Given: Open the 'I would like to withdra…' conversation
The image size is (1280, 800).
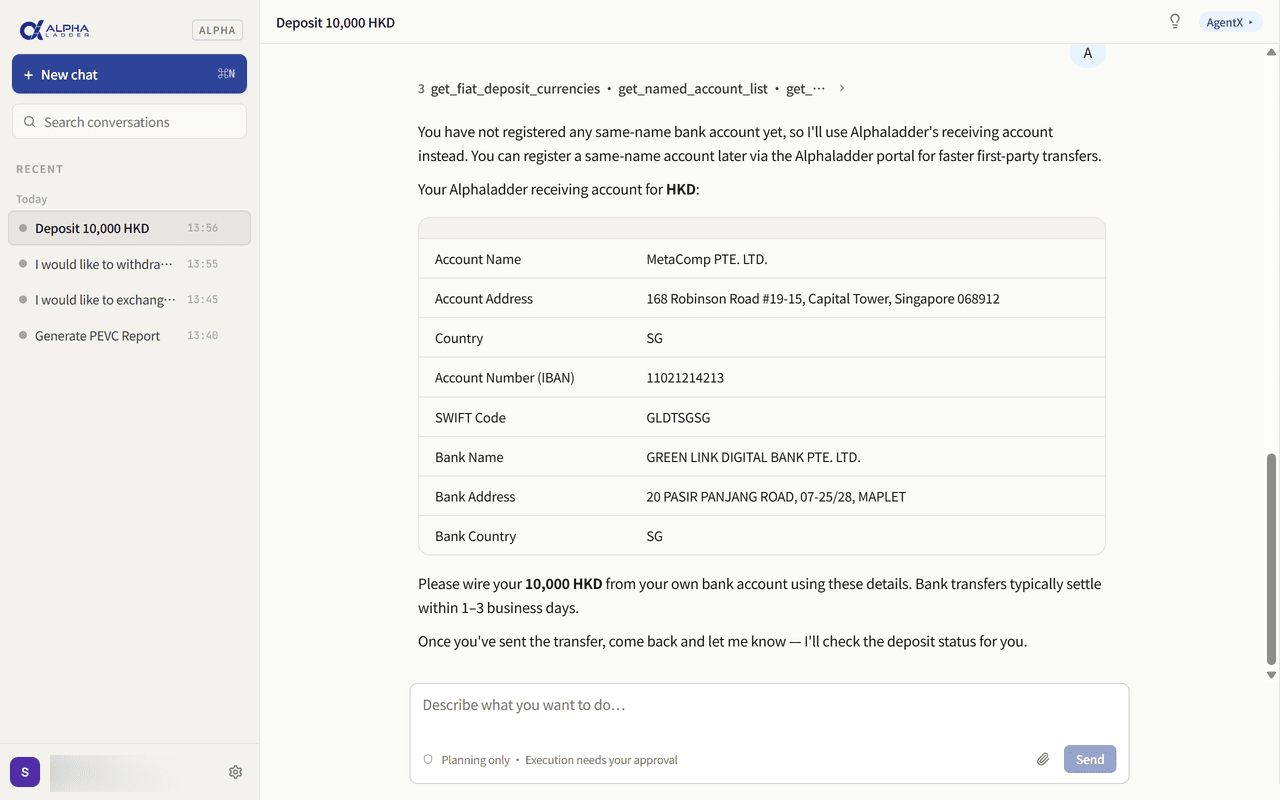Looking at the screenshot, I should pos(129,264).
